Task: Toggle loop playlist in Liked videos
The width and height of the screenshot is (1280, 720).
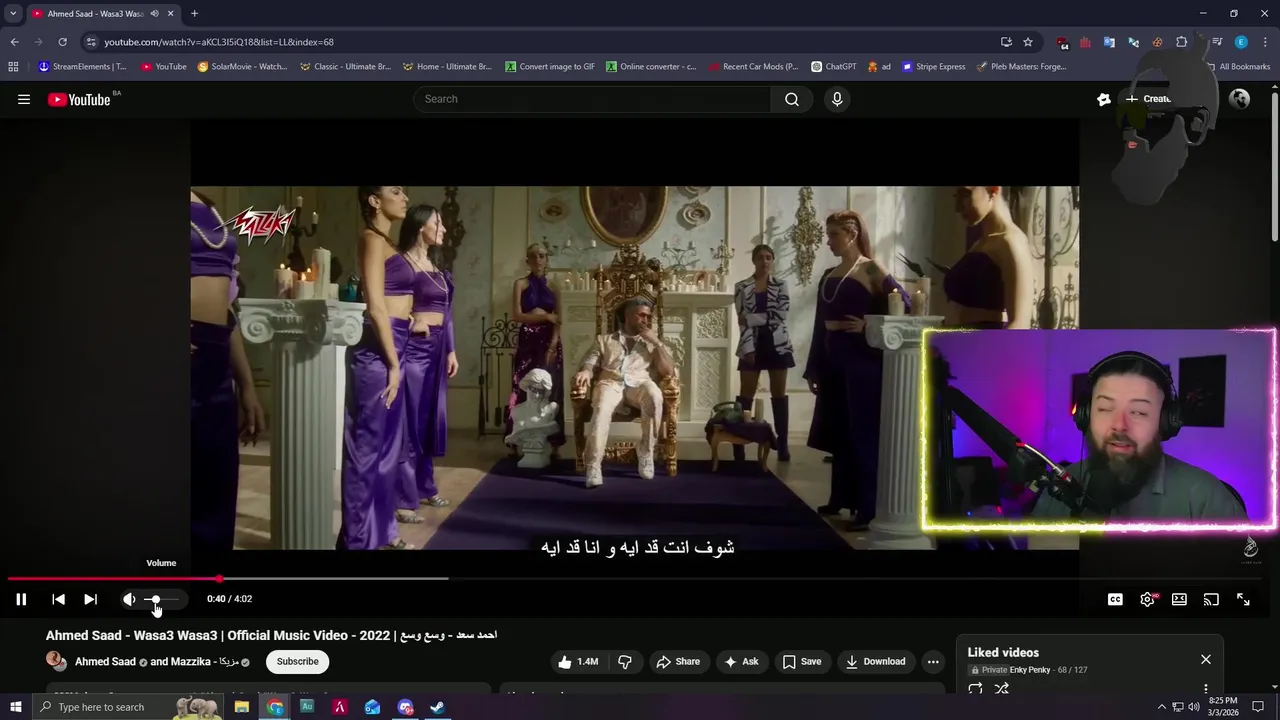Action: (x=975, y=689)
